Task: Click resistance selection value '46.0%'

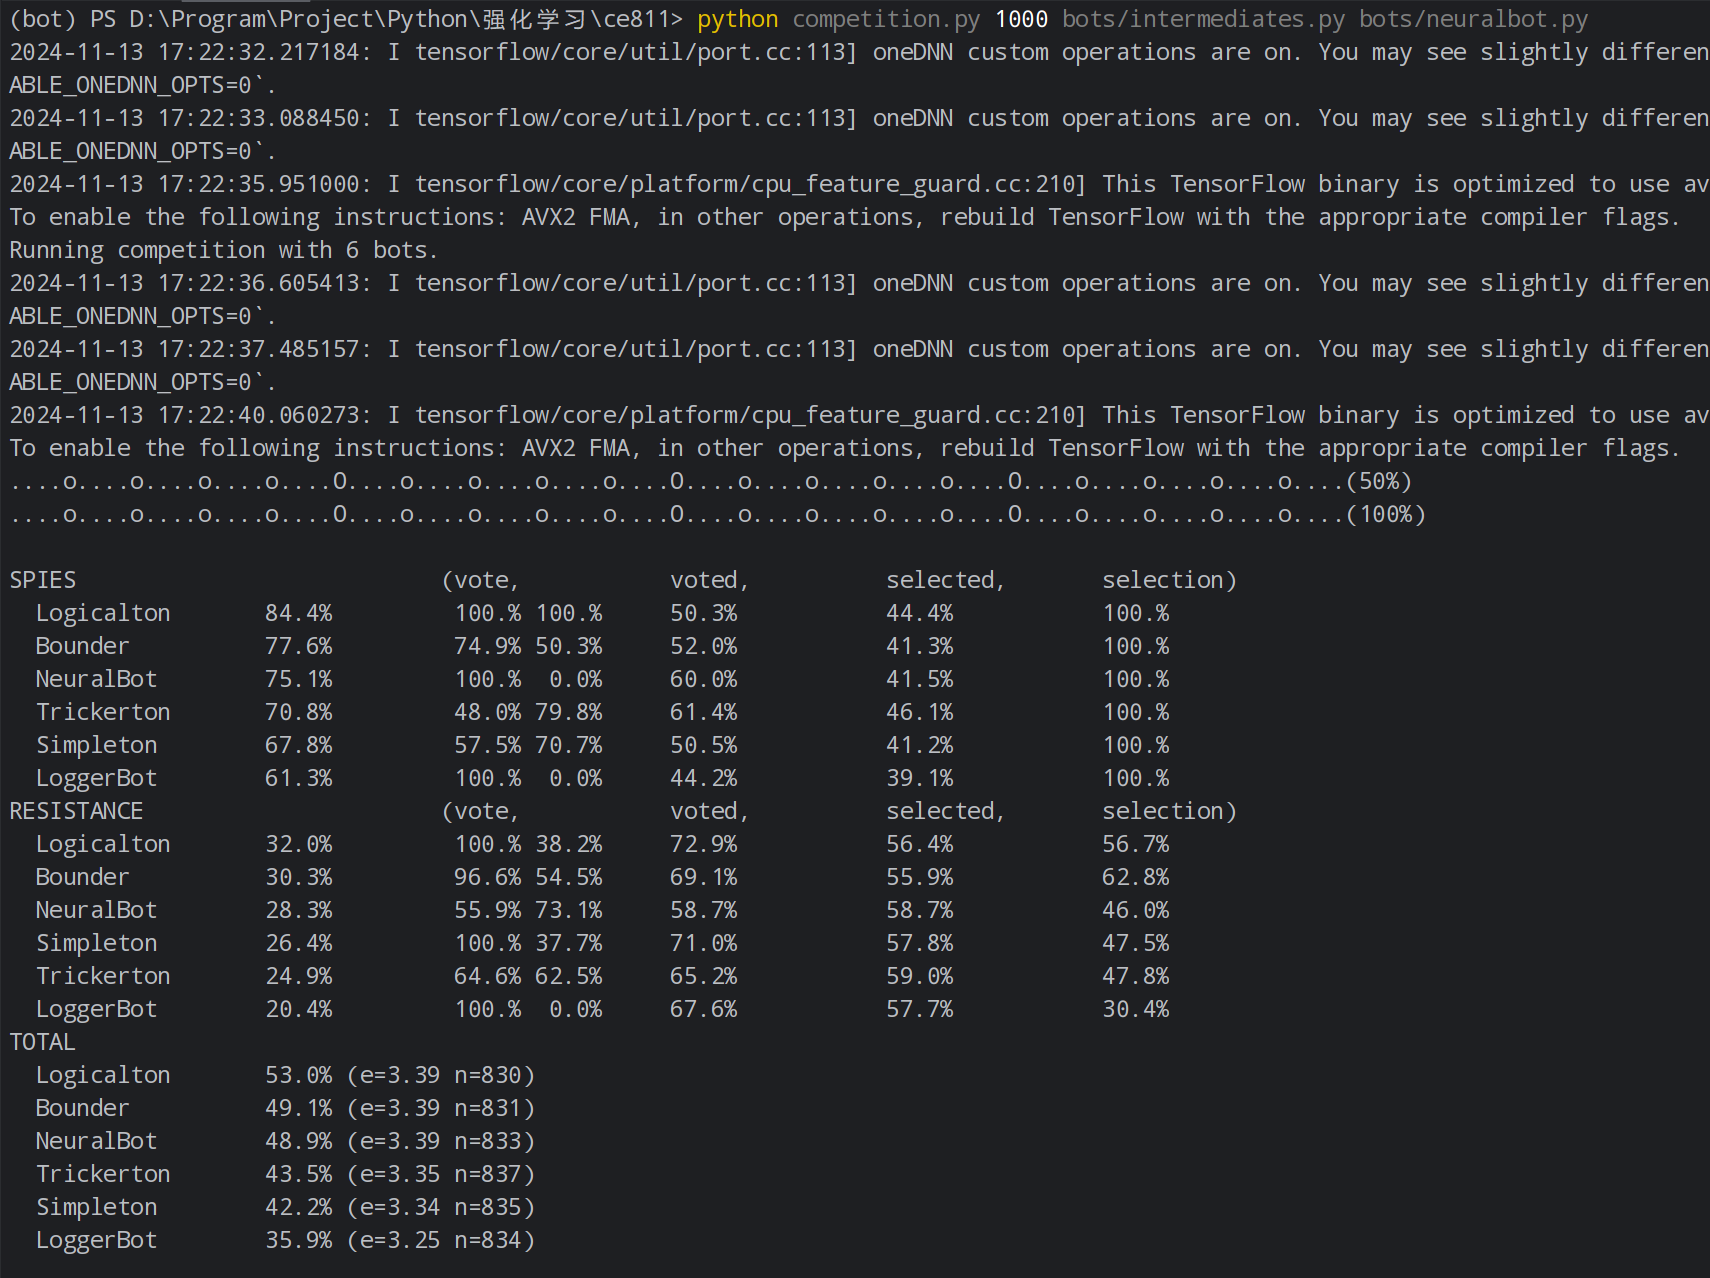Action: click(x=1136, y=910)
